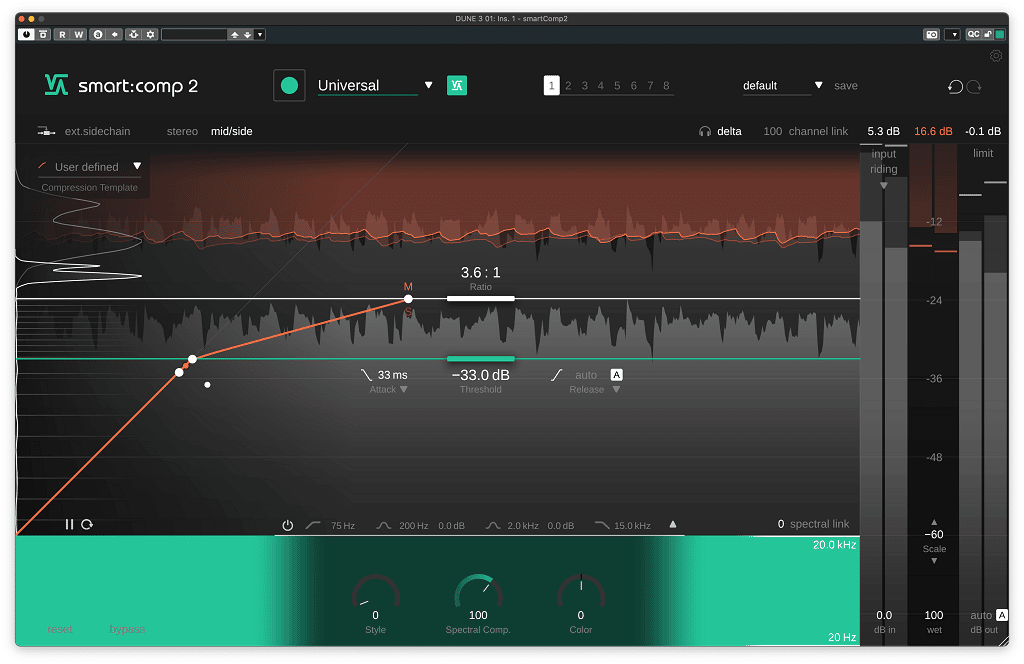Viewport: 1024px width, 664px height.
Task: Open the default preset dropdown arrow
Action: point(818,86)
